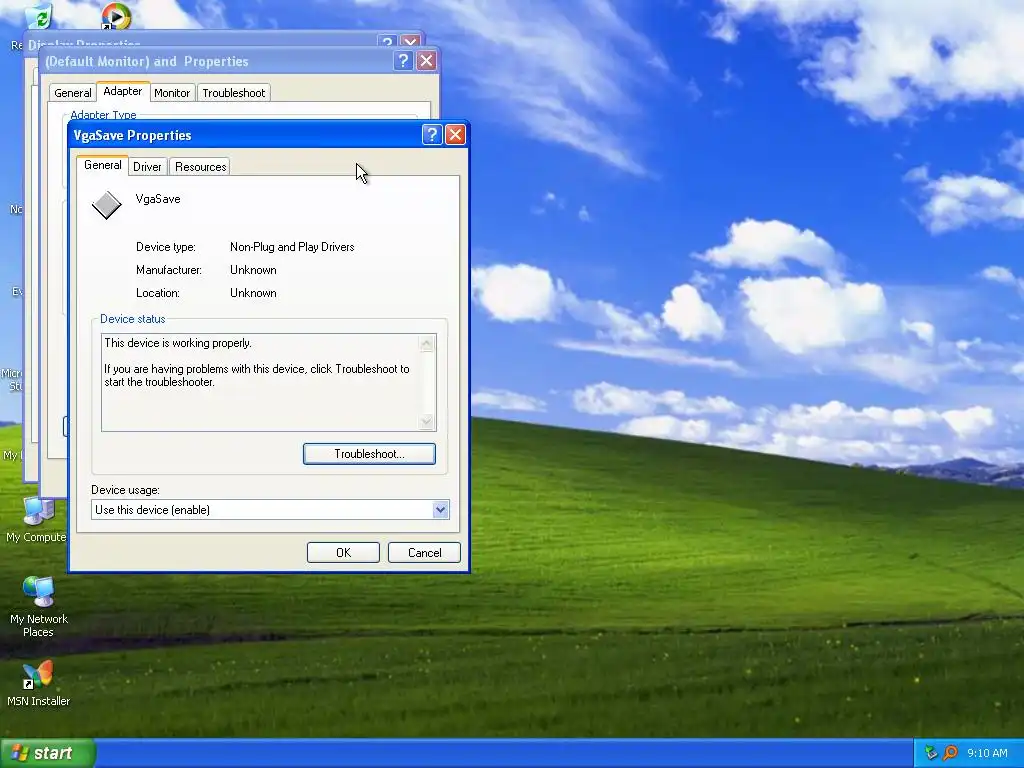Click the 'Device type:' label
This screenshot has width=1024, height=768.
[165, 247]
